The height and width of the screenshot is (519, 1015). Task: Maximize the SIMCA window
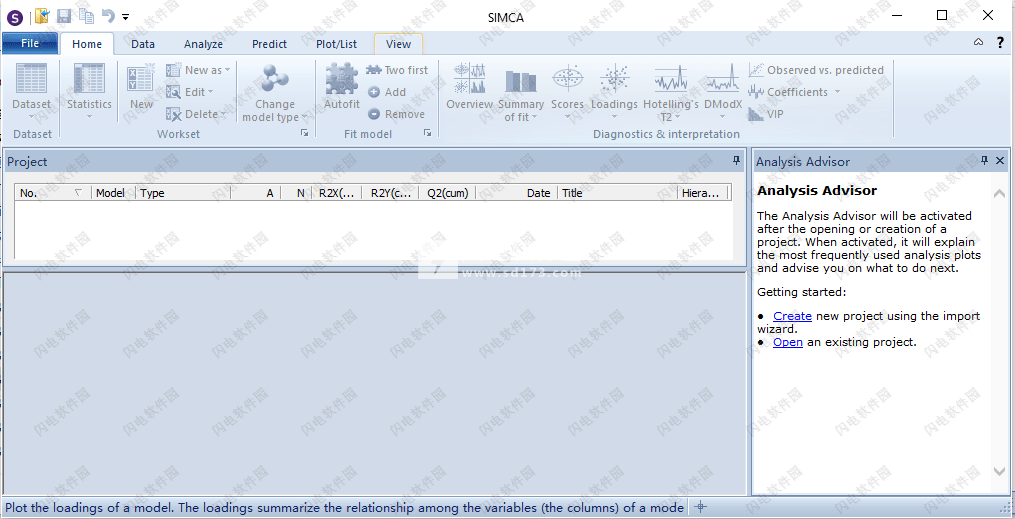click(x=942, y=15)
